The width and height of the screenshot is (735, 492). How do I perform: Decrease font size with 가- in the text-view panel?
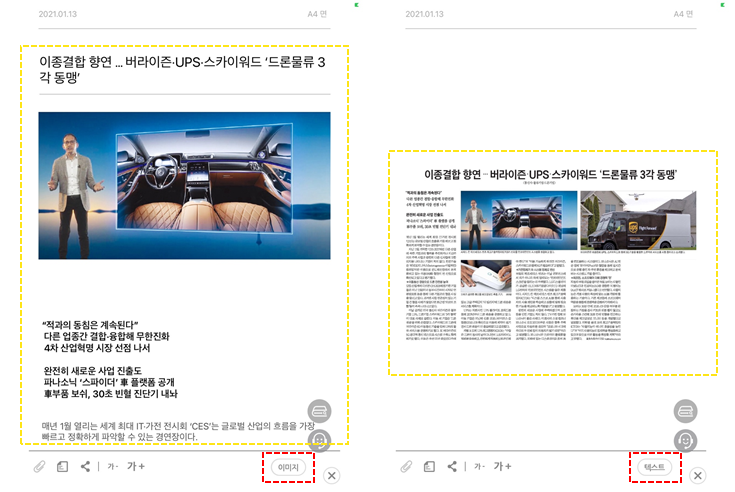[112, 467]
